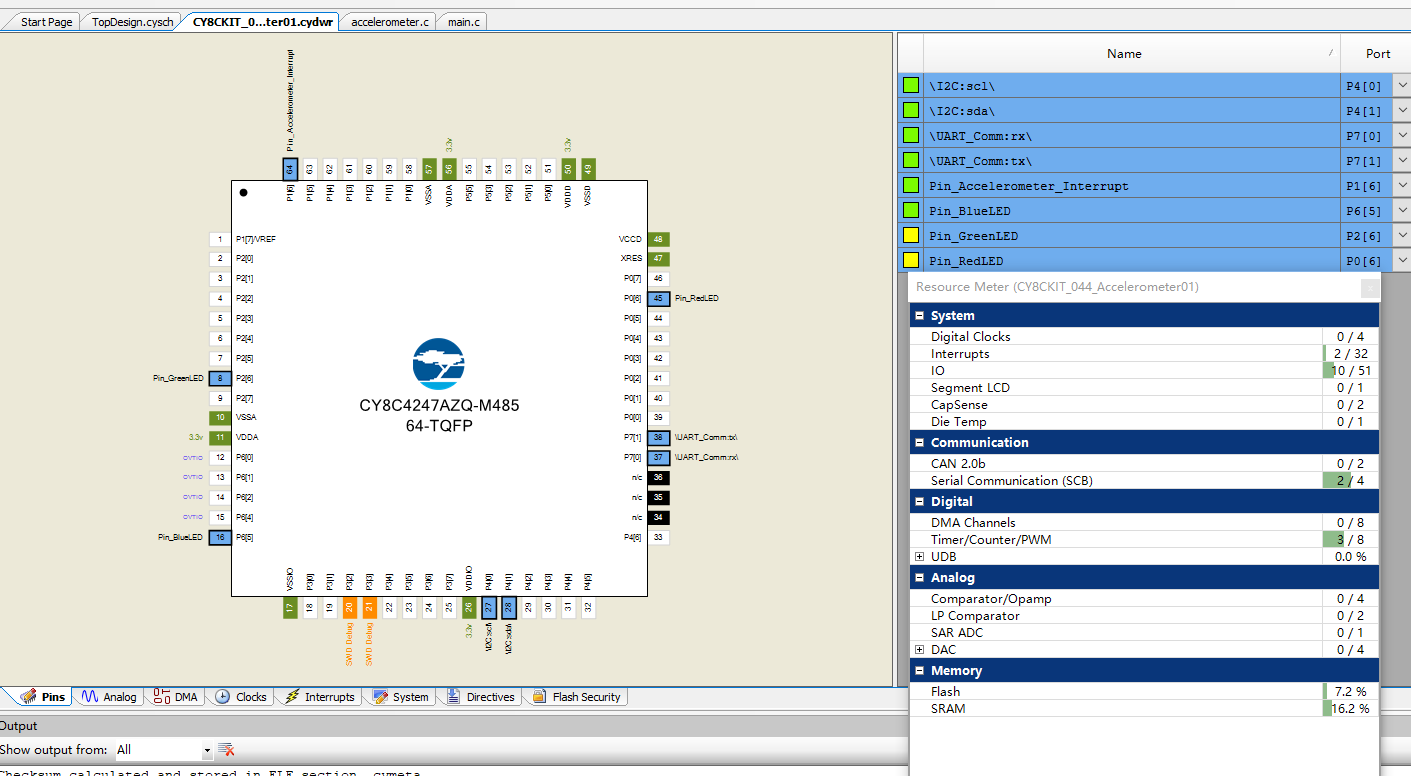
Task: Select orange SWD Debug pin 21
Action: click(x=369, y=608)
